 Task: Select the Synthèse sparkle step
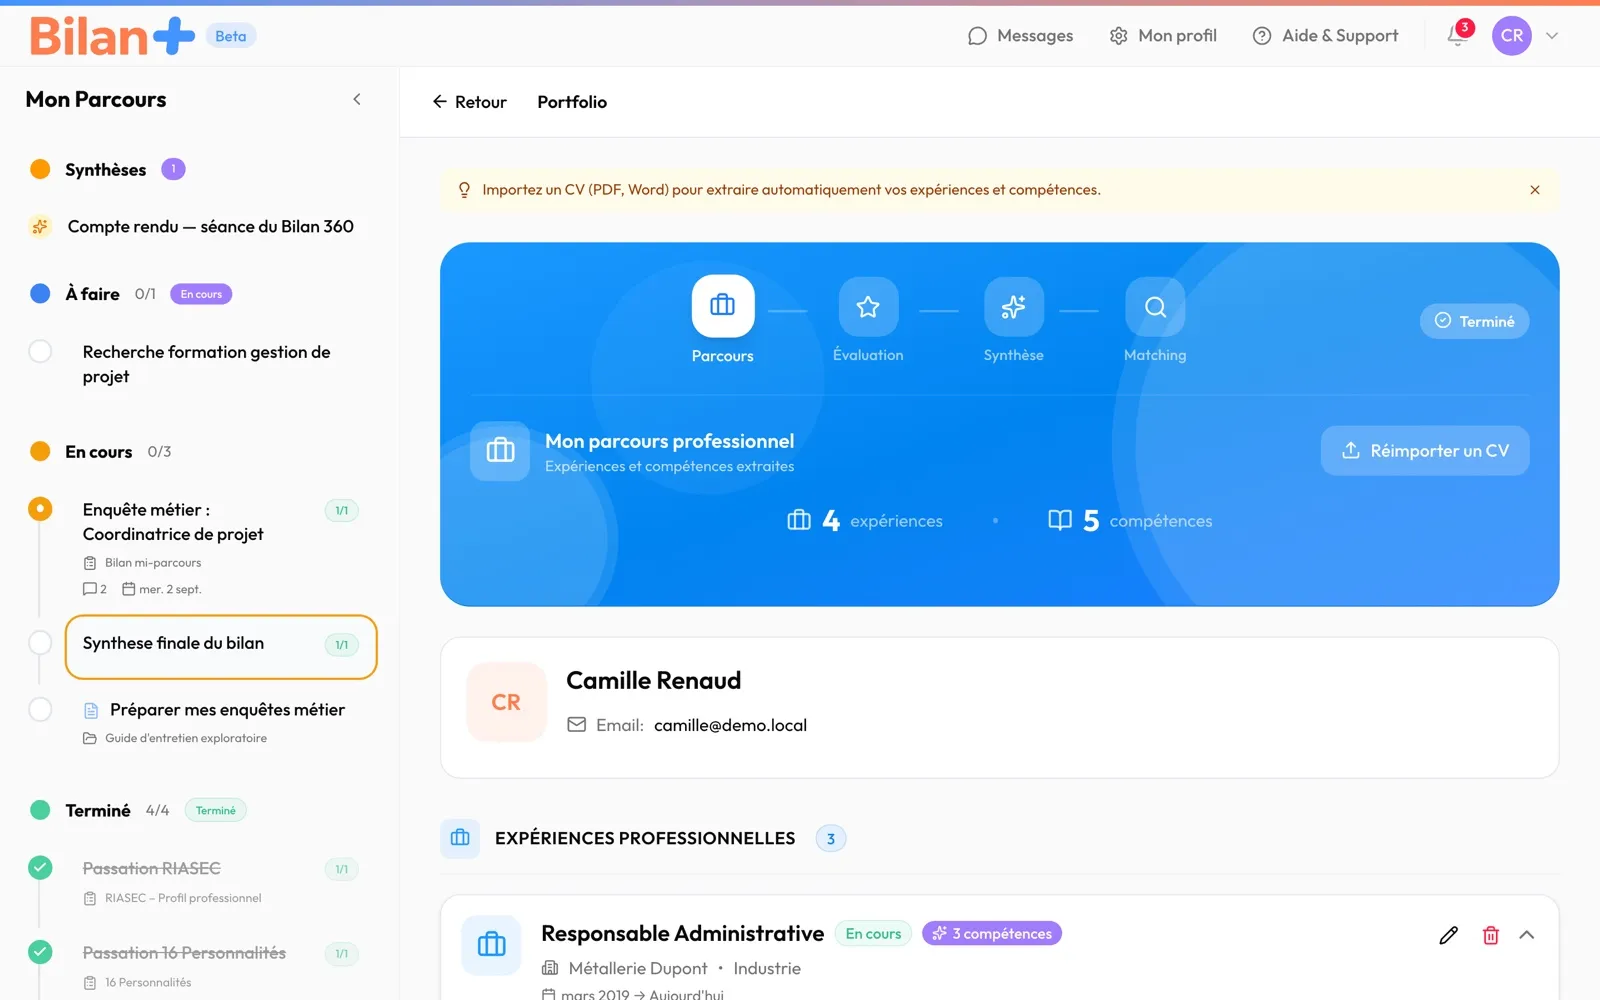[x=1013, y=307]
